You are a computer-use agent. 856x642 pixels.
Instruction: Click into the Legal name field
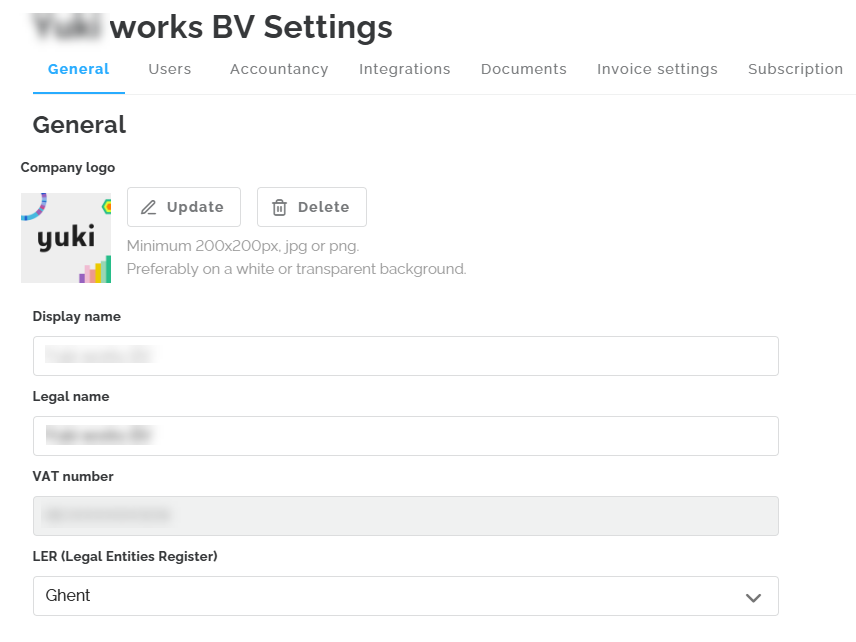(x=405, y=436)
